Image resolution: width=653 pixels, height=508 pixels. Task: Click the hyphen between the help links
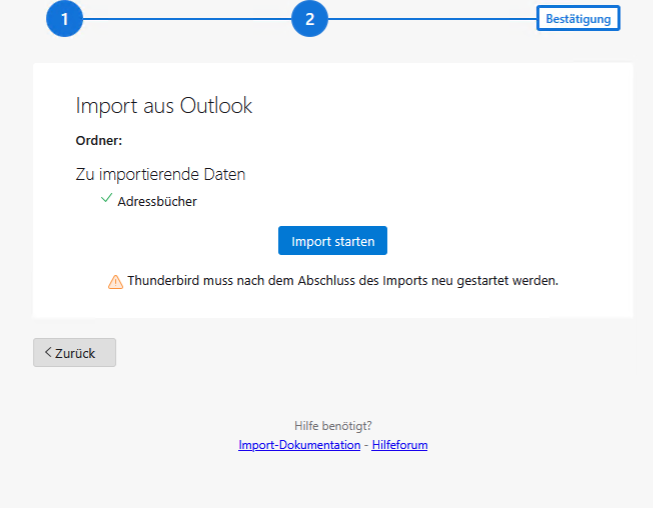pos(366,445)
